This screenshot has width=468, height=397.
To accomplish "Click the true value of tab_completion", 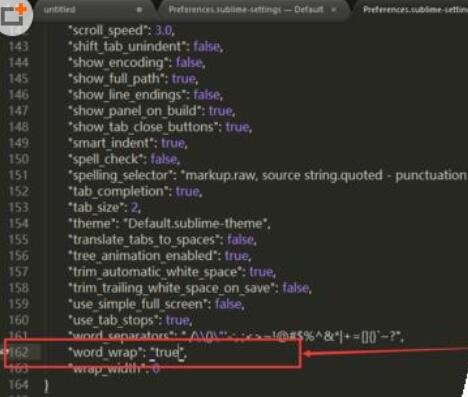I will click(x=187, y=191).
